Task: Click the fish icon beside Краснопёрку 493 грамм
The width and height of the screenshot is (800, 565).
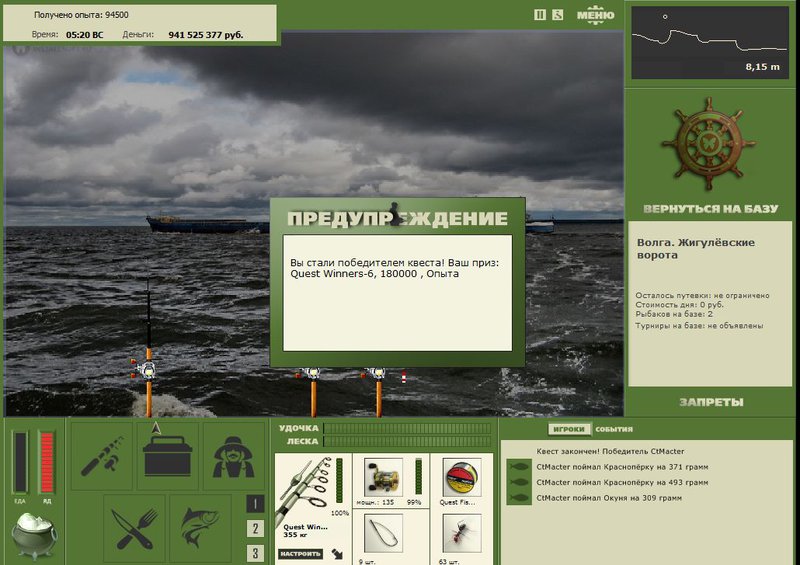Action: 519,482
